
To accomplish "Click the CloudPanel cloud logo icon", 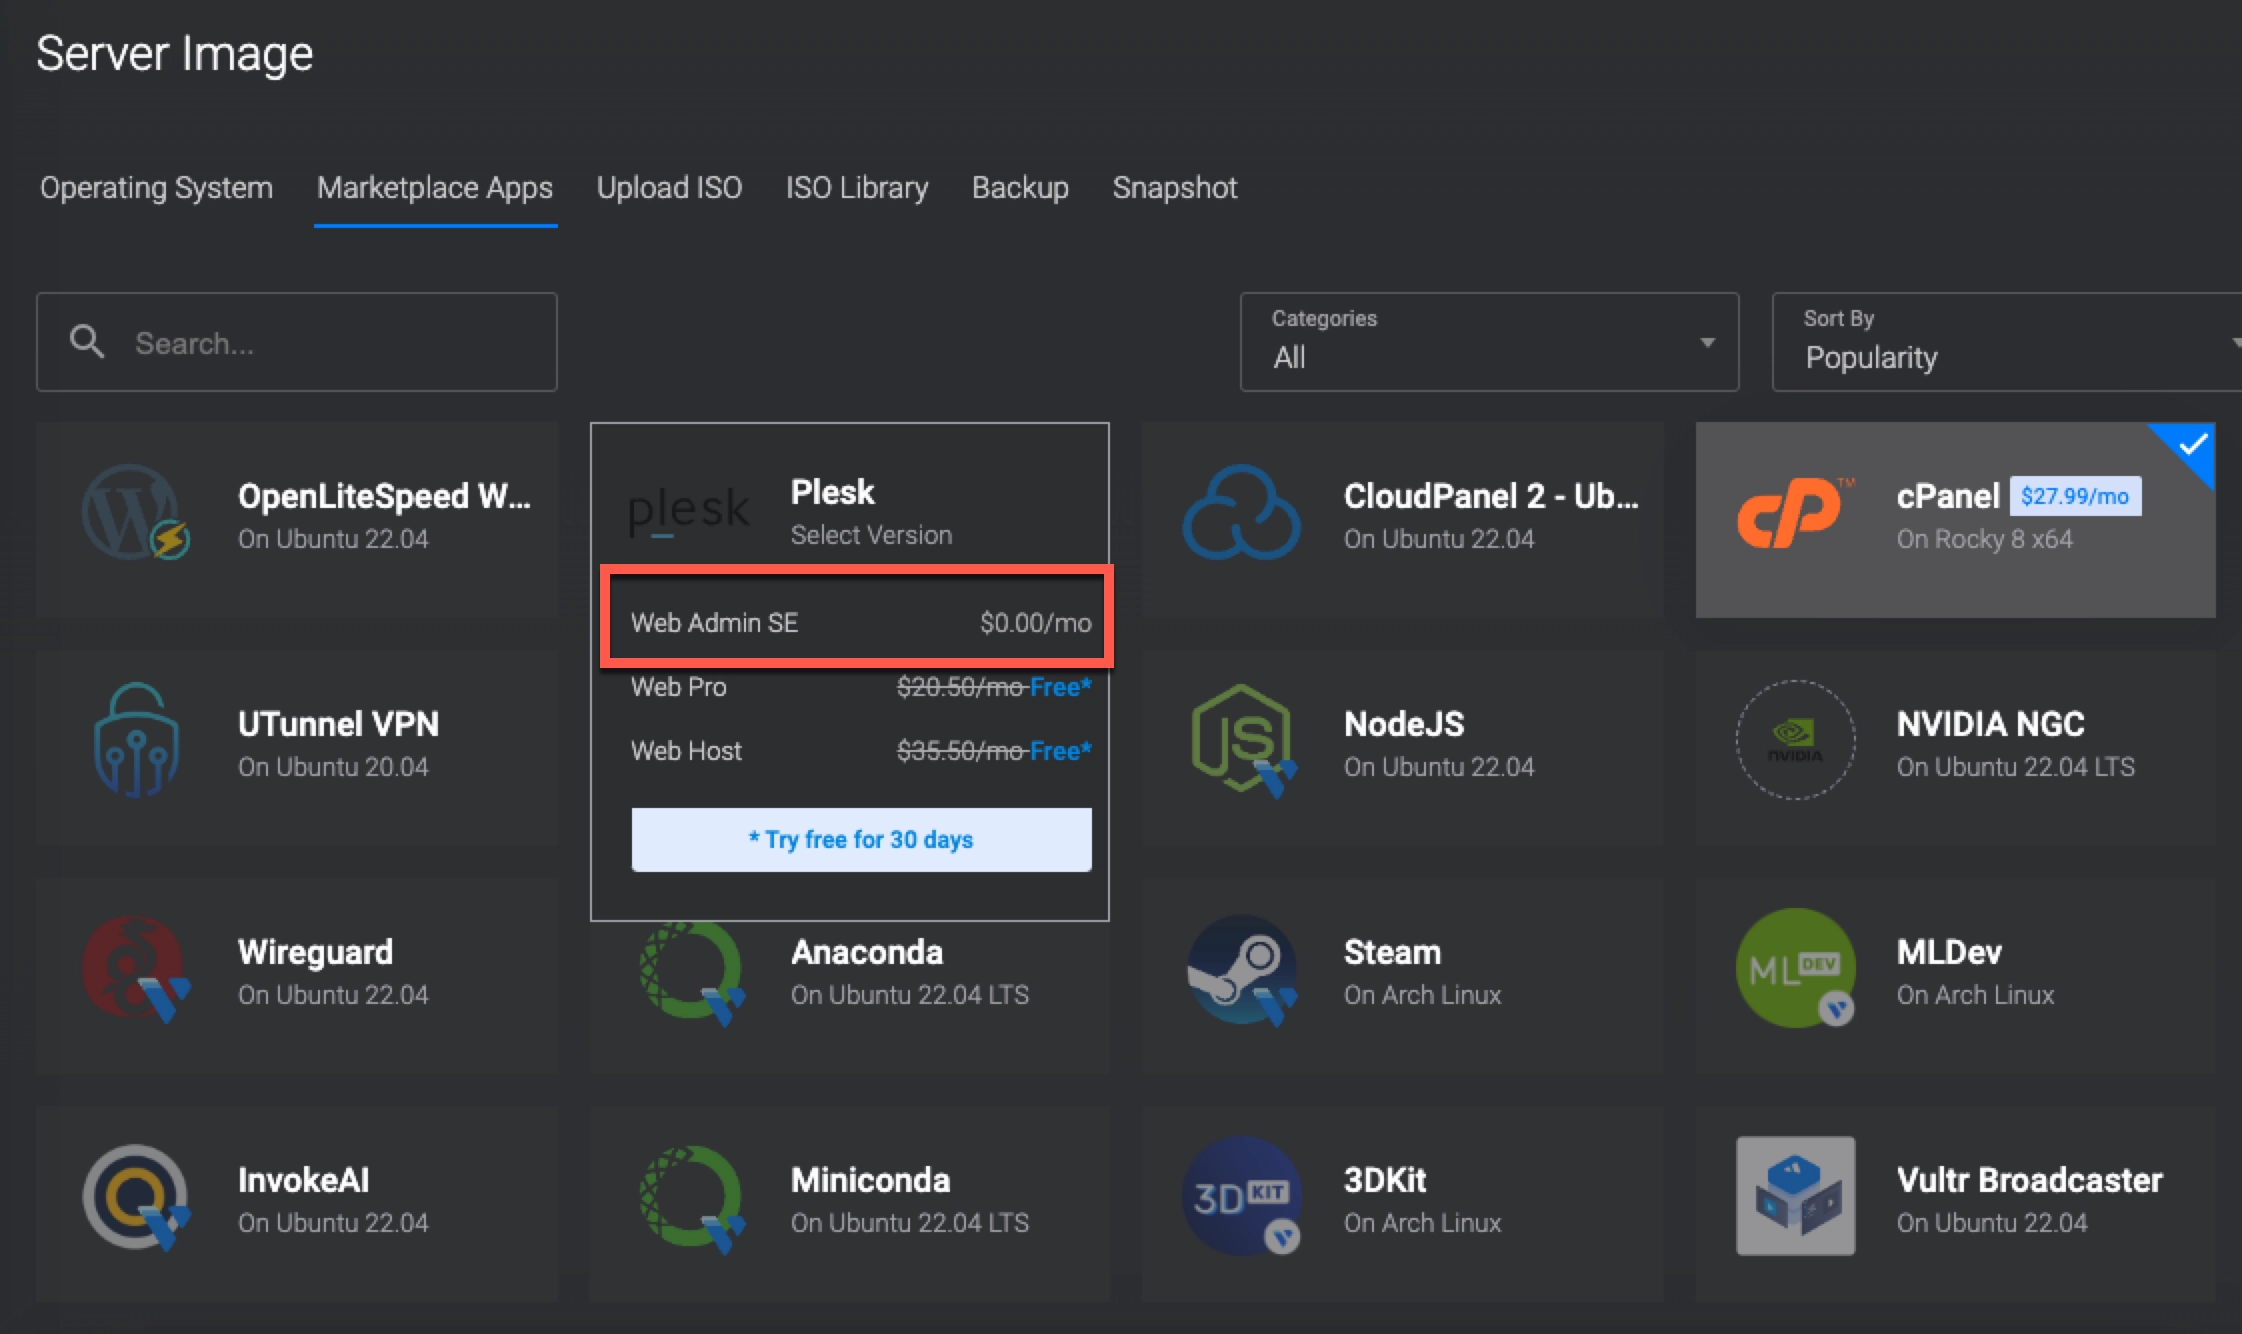I will point(1241,513).
